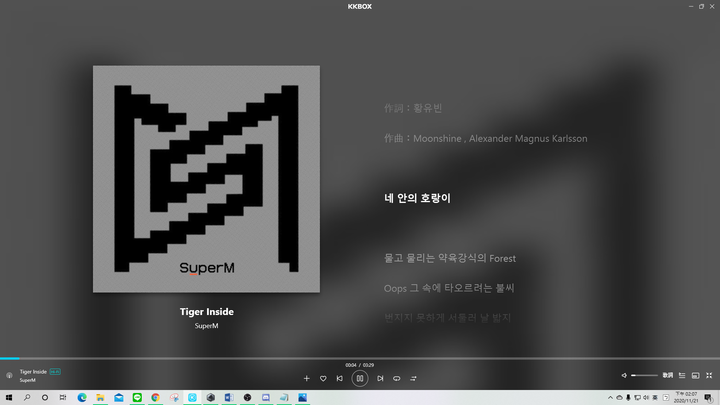Toggle the lyrics (歌詞) display

point(668,376)
